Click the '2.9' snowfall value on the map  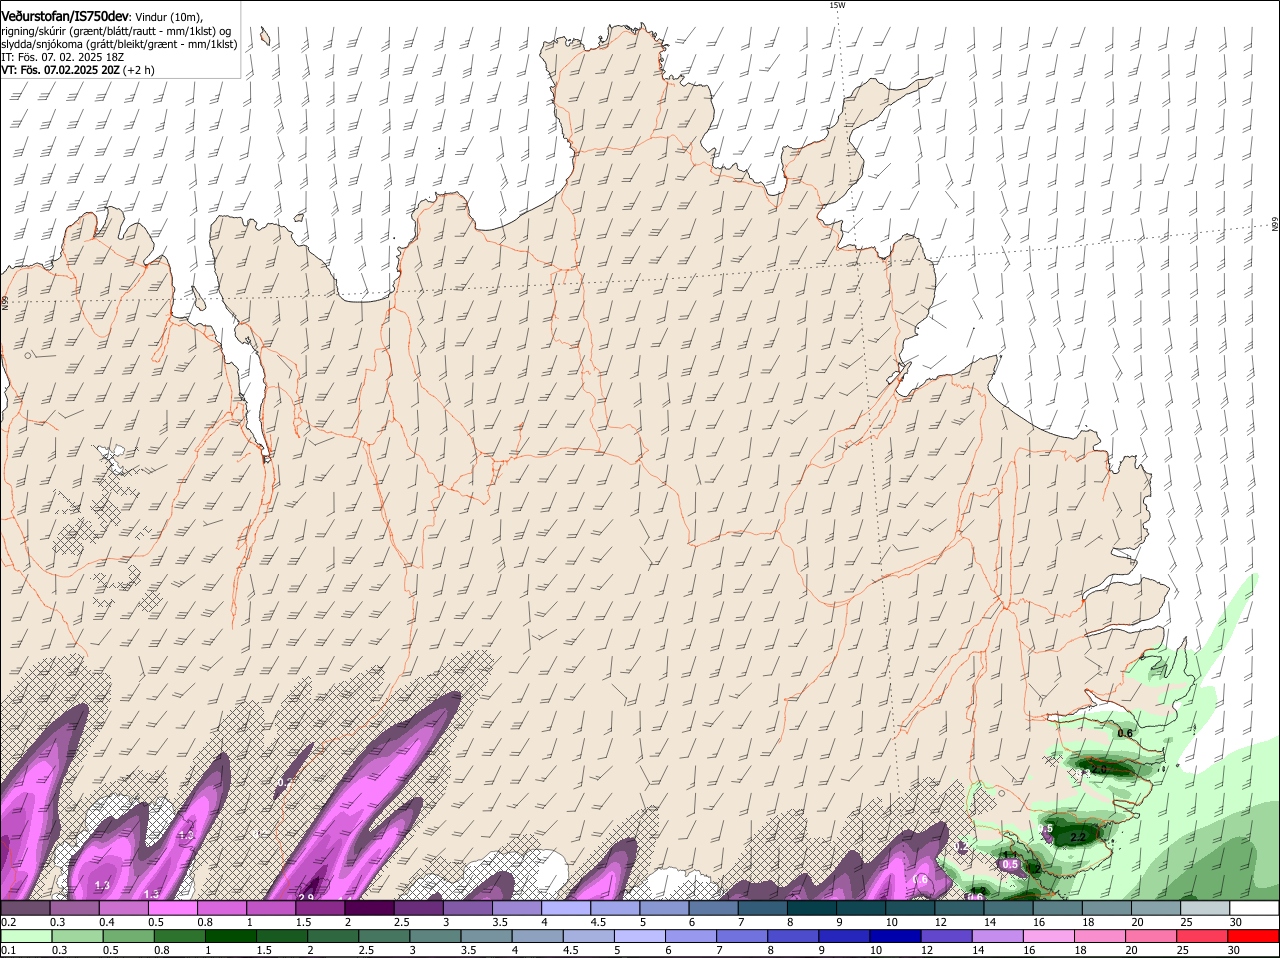tap(306, 898)
